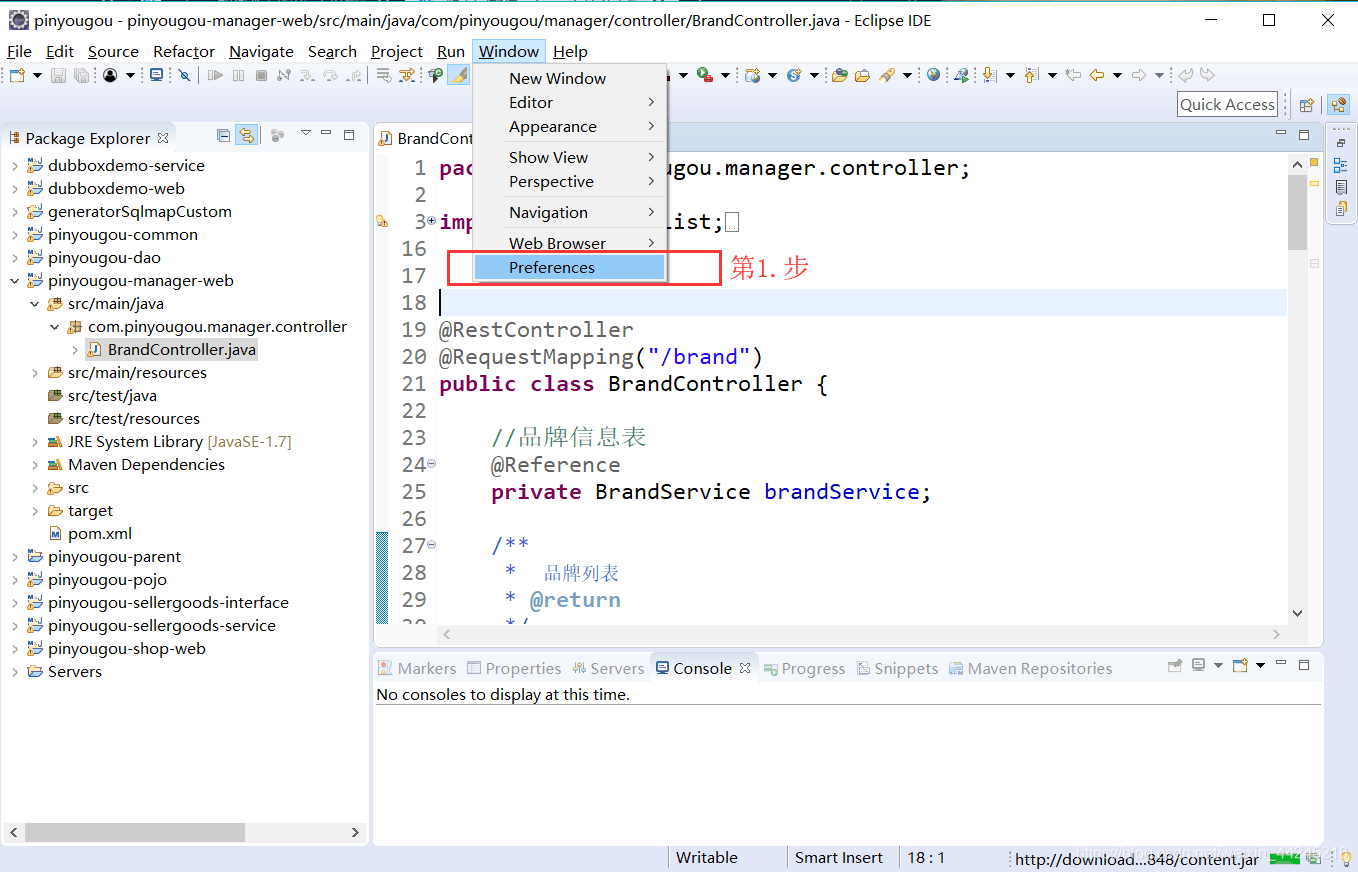The width and height of the screenshot is (1358, 872).
Task: Open the Show View submenu
Action: pos(569,157)
